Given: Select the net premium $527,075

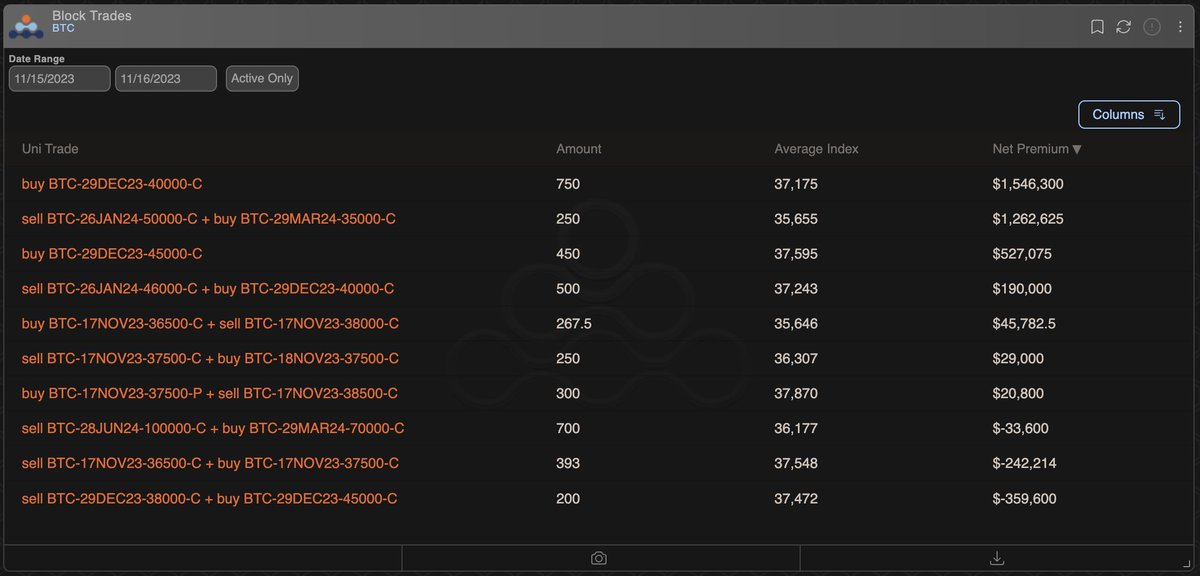Looking at the screenshot, I should (x=1022, y=254).
